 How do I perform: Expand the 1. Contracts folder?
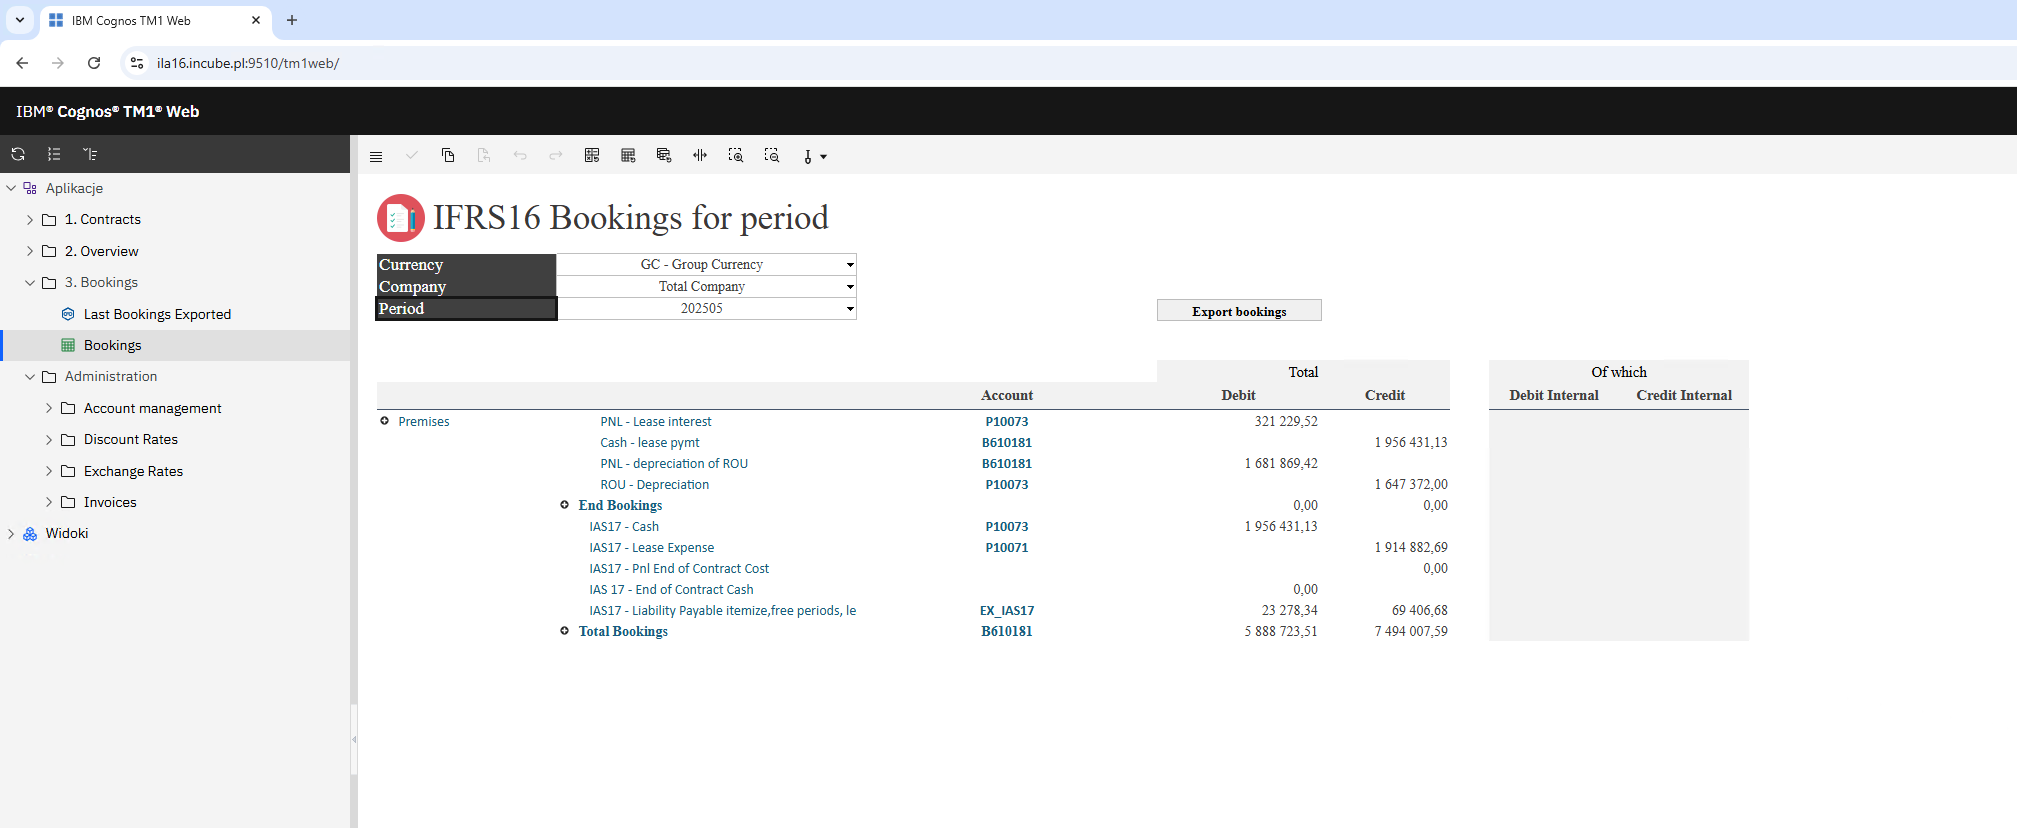point(30,220)
